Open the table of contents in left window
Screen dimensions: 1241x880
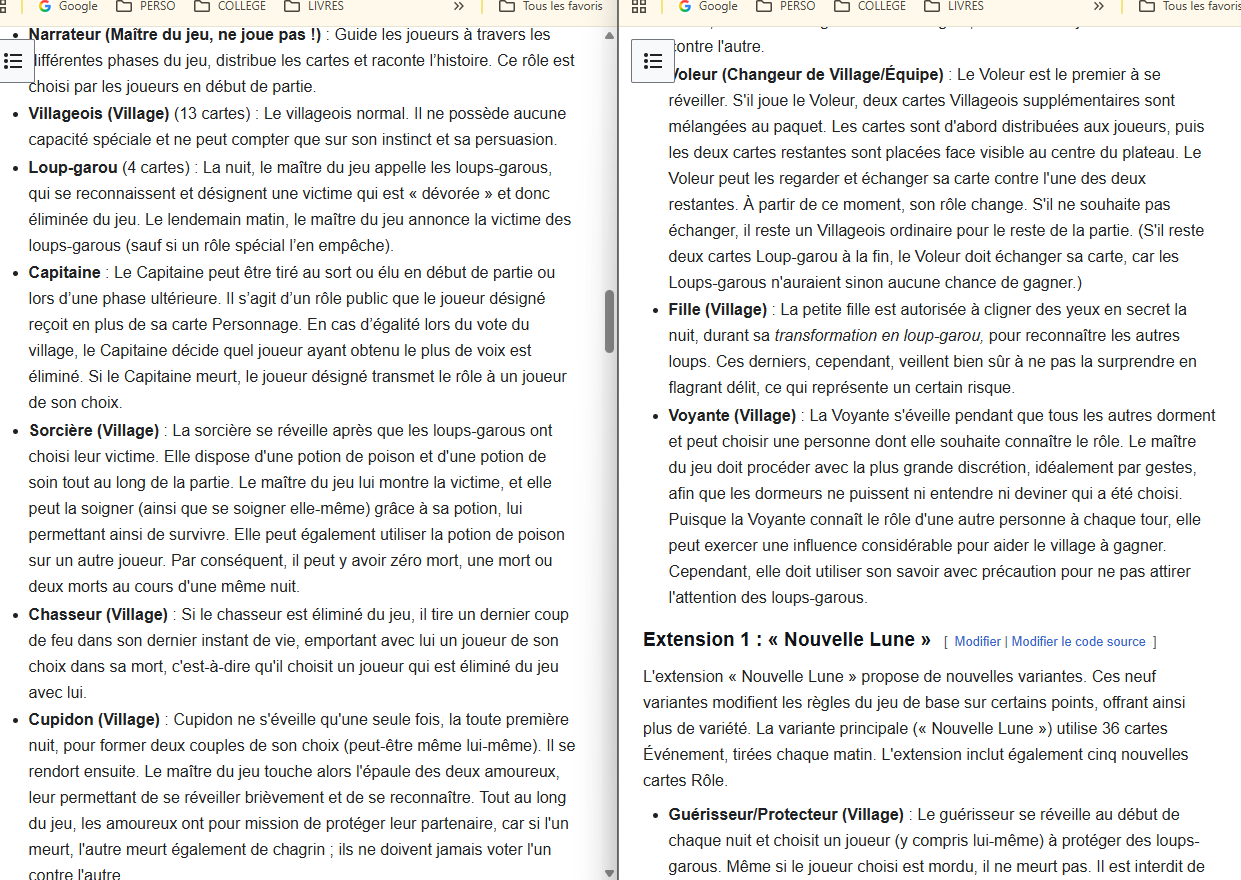(x=14, y=61)
